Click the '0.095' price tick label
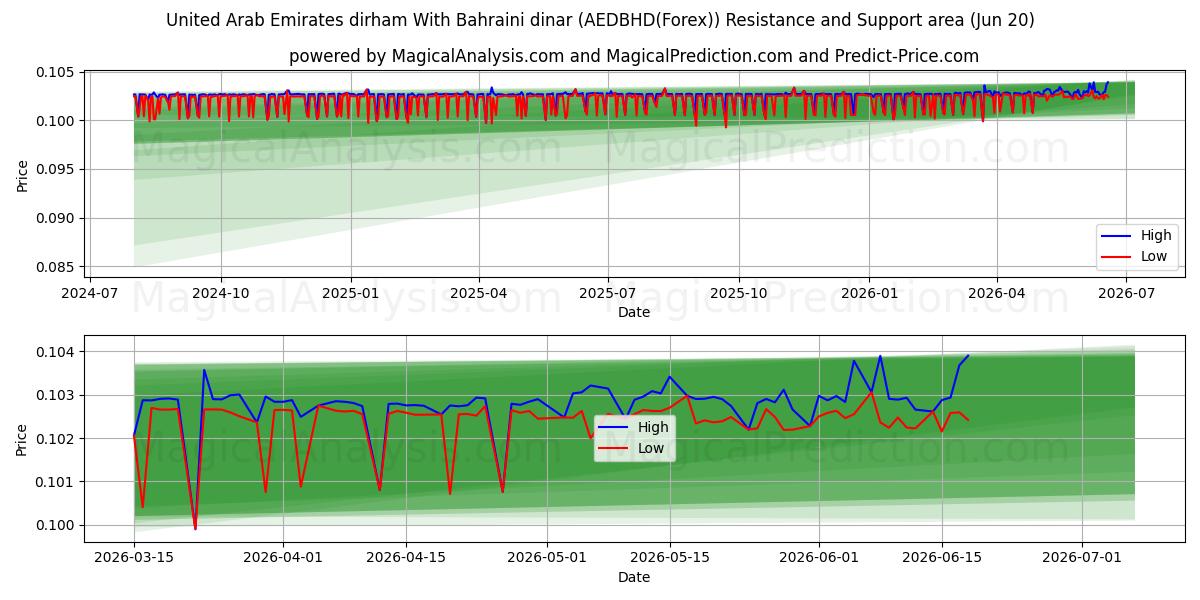 tap(57, 169)
